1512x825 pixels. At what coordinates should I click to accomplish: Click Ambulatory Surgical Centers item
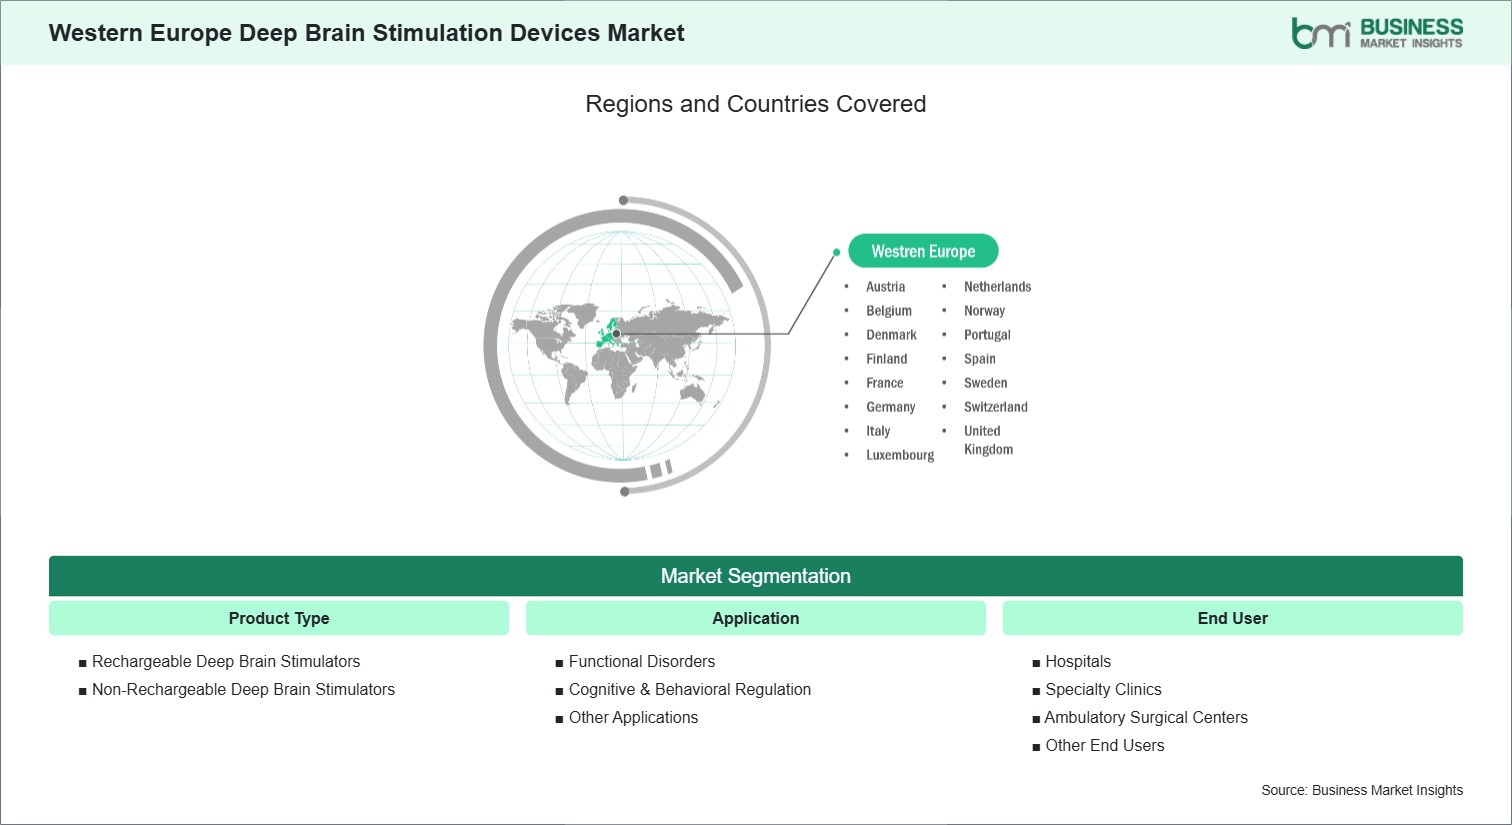coord(1146,717)
